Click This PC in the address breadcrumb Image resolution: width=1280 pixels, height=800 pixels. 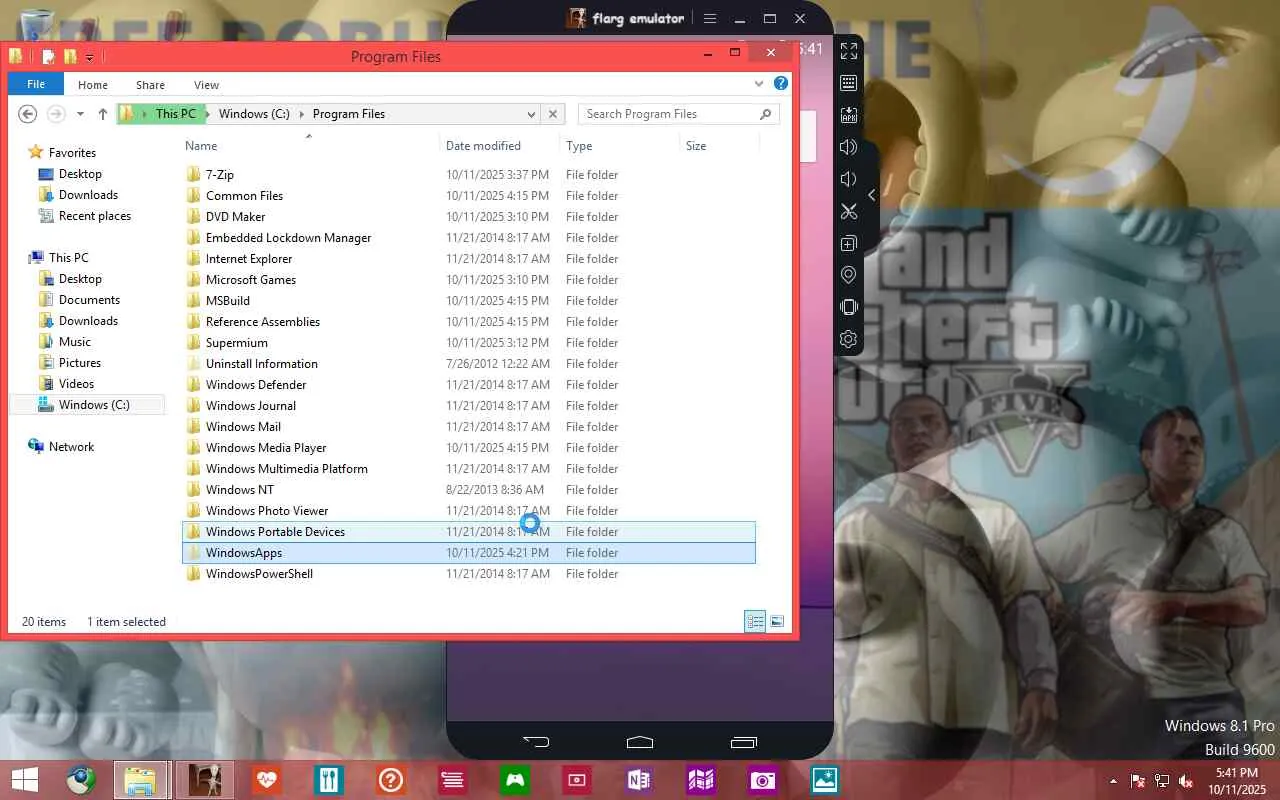click(176, 114)
